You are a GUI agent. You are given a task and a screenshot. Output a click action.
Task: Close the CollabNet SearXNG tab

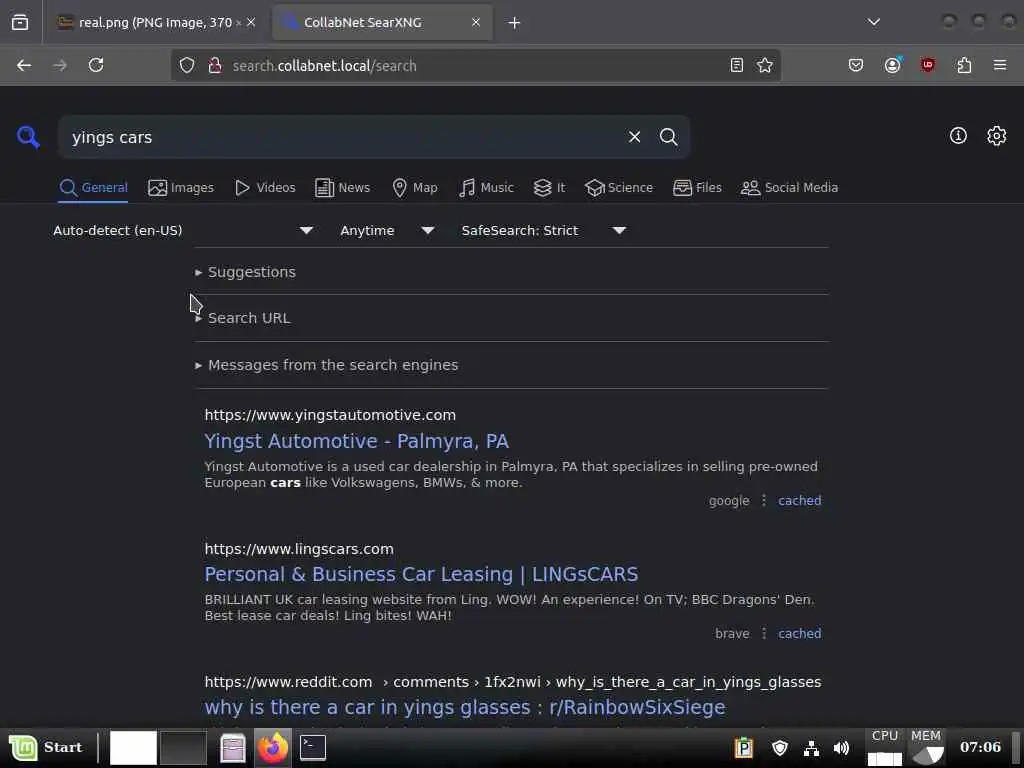[476, 22]
